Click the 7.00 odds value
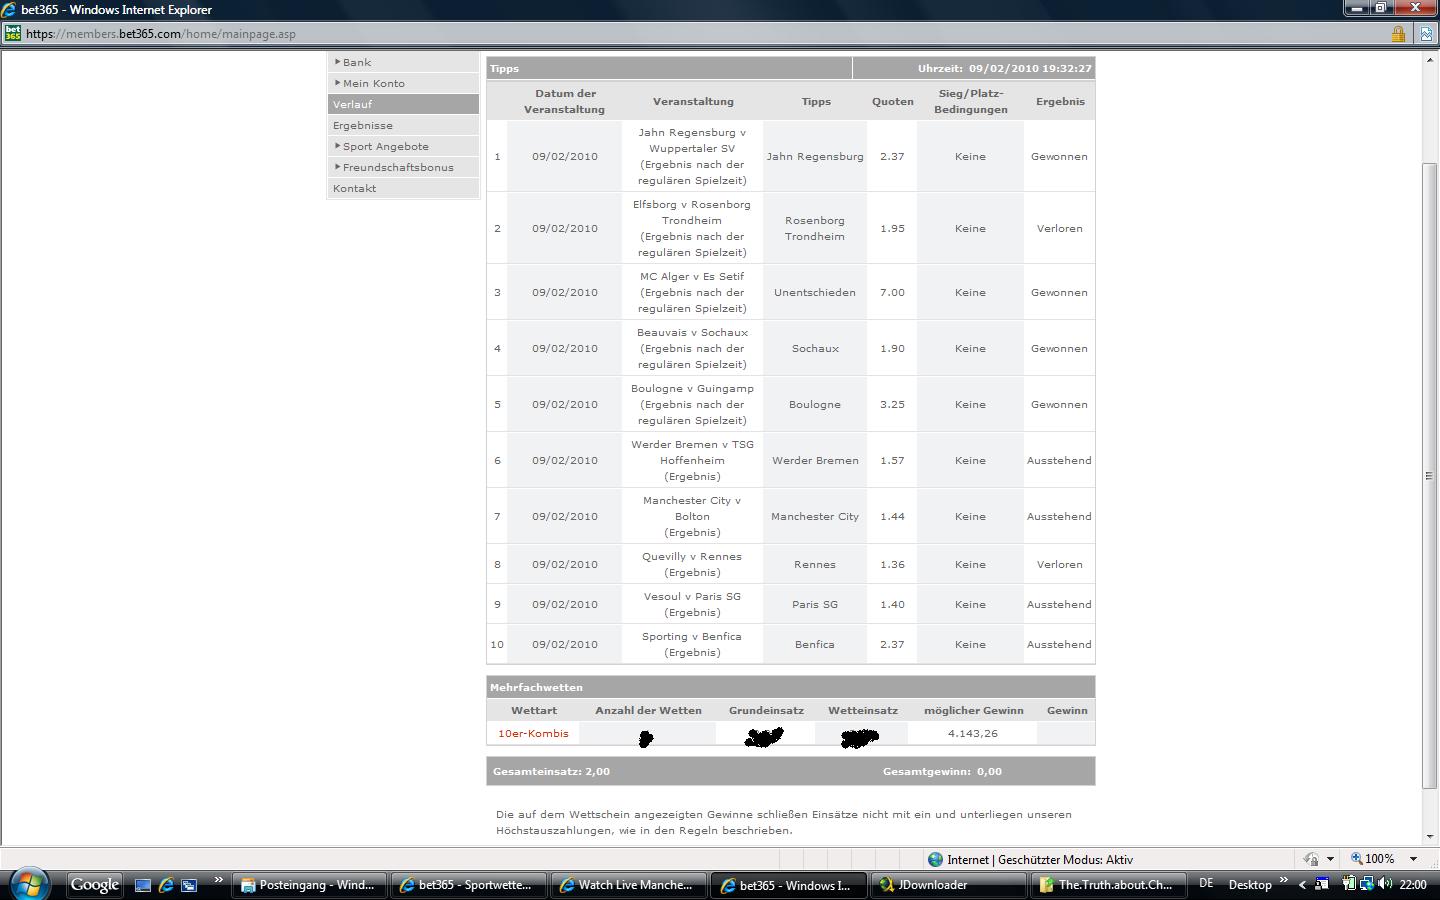The height and width of the screenshot is (900, 1440). tap(892, 292)
